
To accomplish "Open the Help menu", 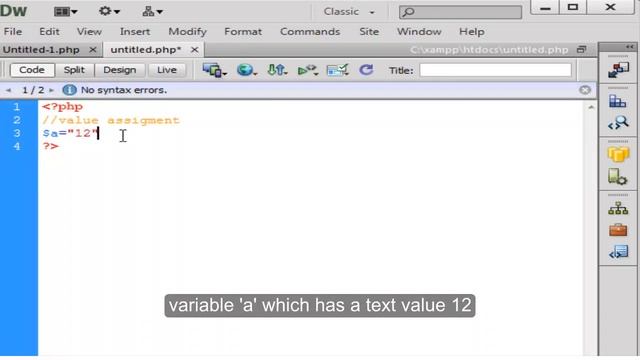I will tap(471, 31).
